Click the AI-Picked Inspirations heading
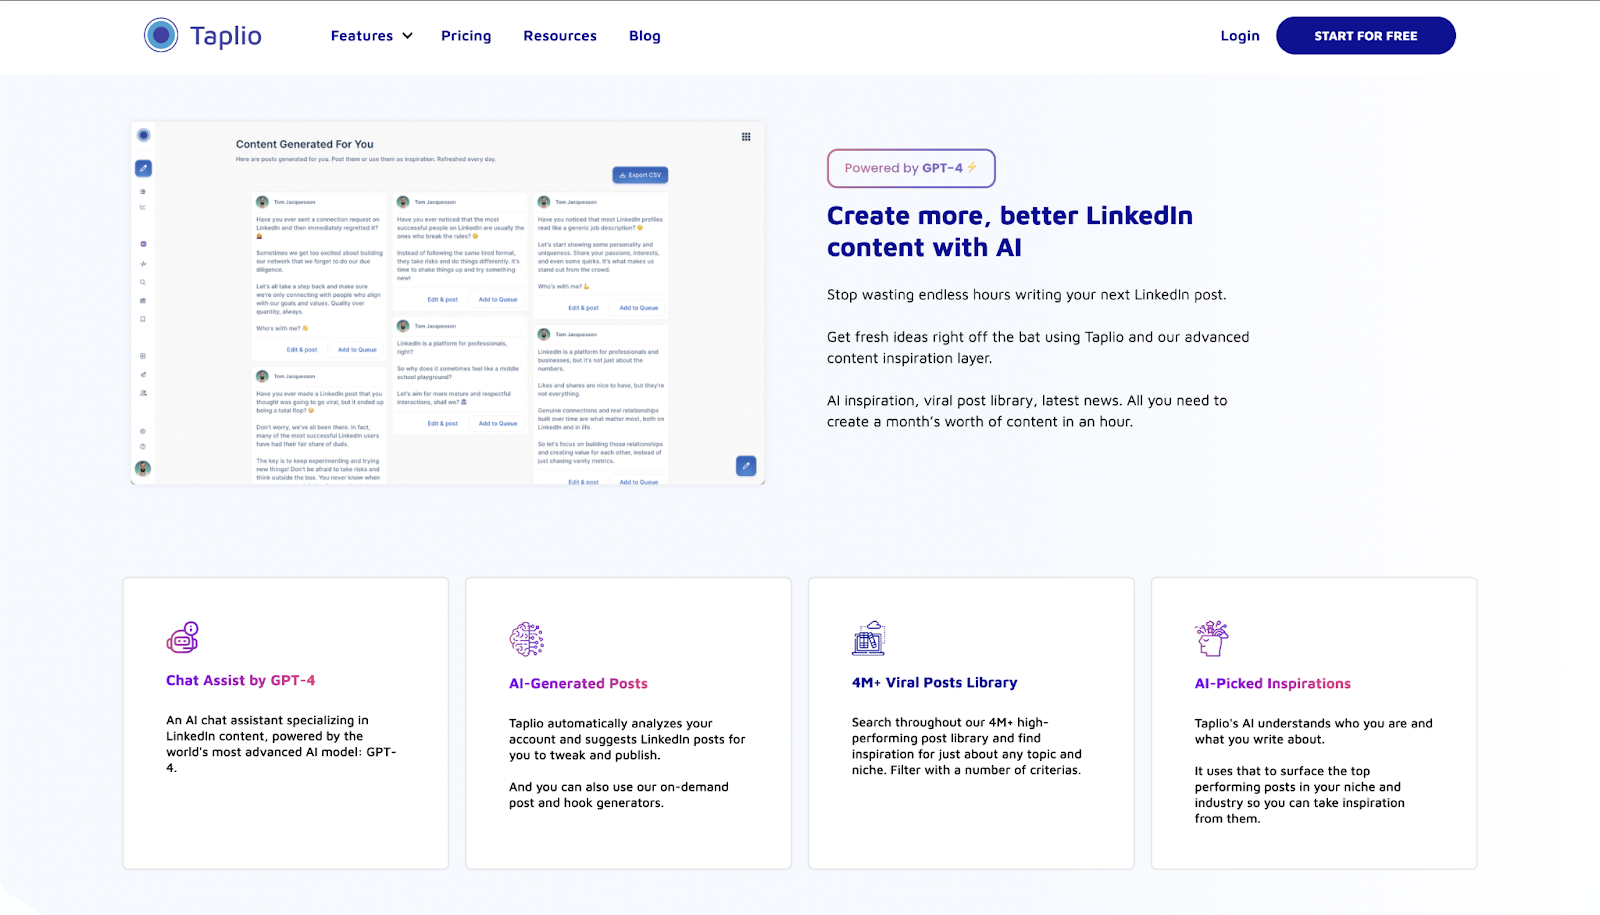The width and height of the screenshot is (1600, 915). point(1273,684)
